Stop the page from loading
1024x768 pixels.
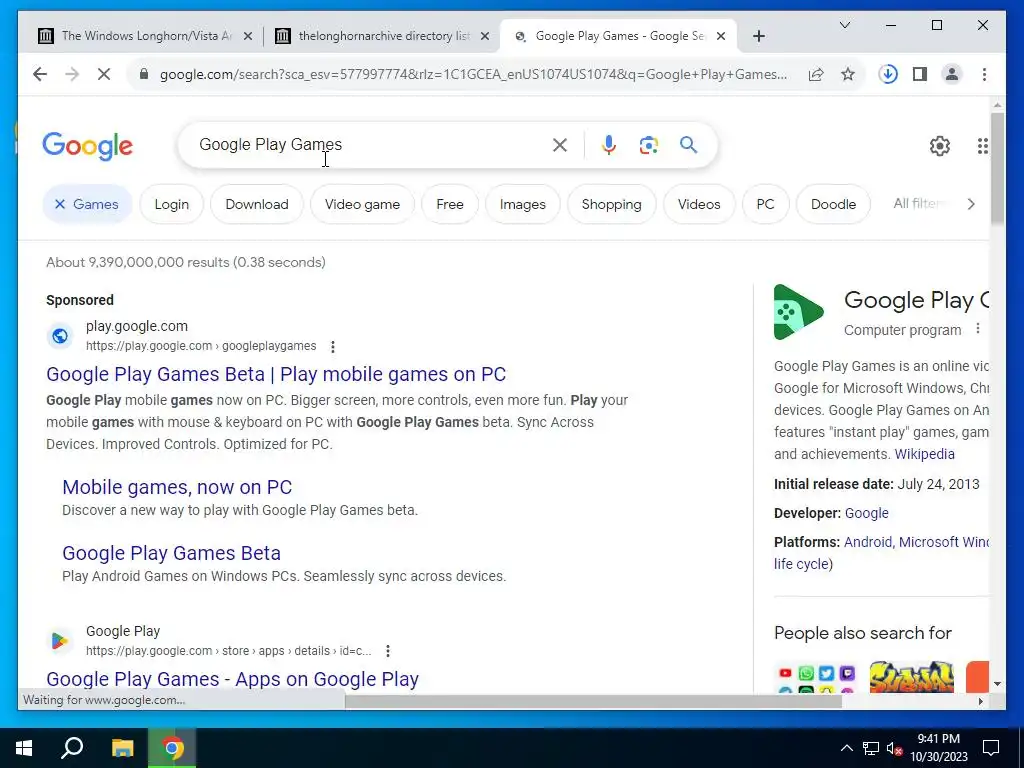point(104,74)
